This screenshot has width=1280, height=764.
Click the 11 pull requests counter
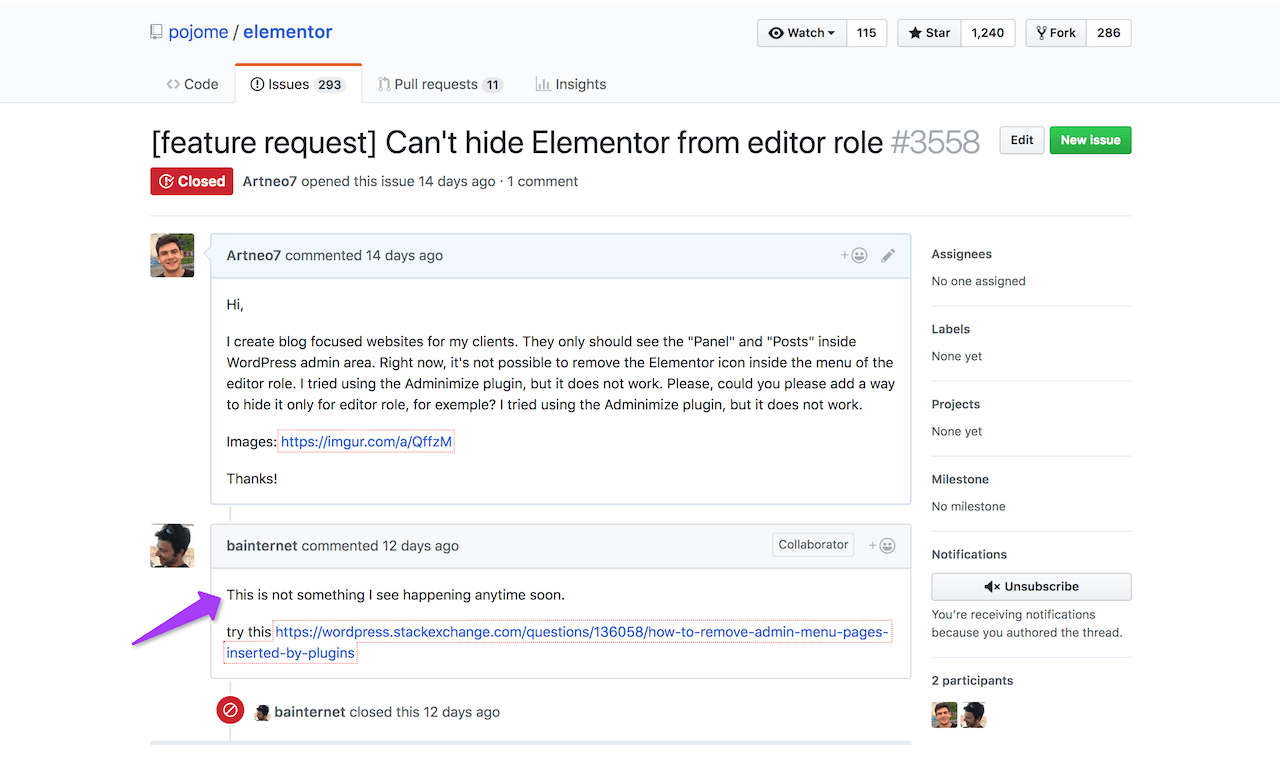tap(492, 85)
